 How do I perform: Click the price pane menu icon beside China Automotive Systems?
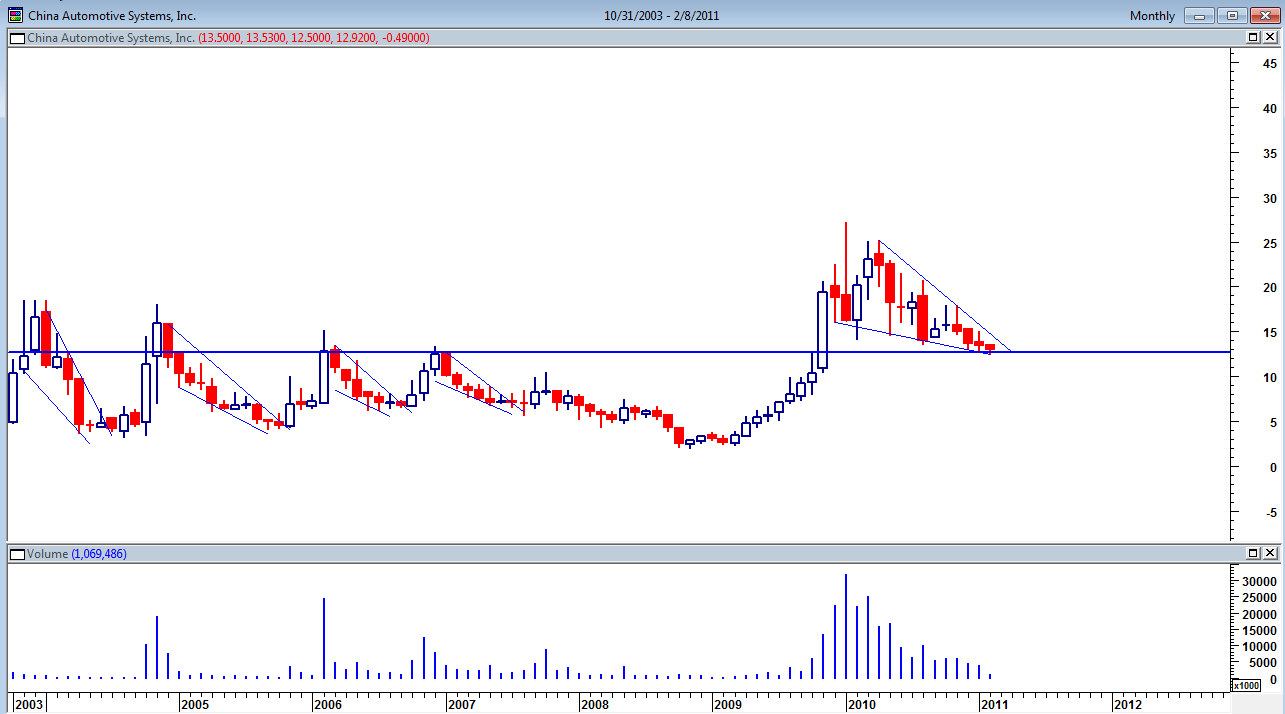(17, 37)
